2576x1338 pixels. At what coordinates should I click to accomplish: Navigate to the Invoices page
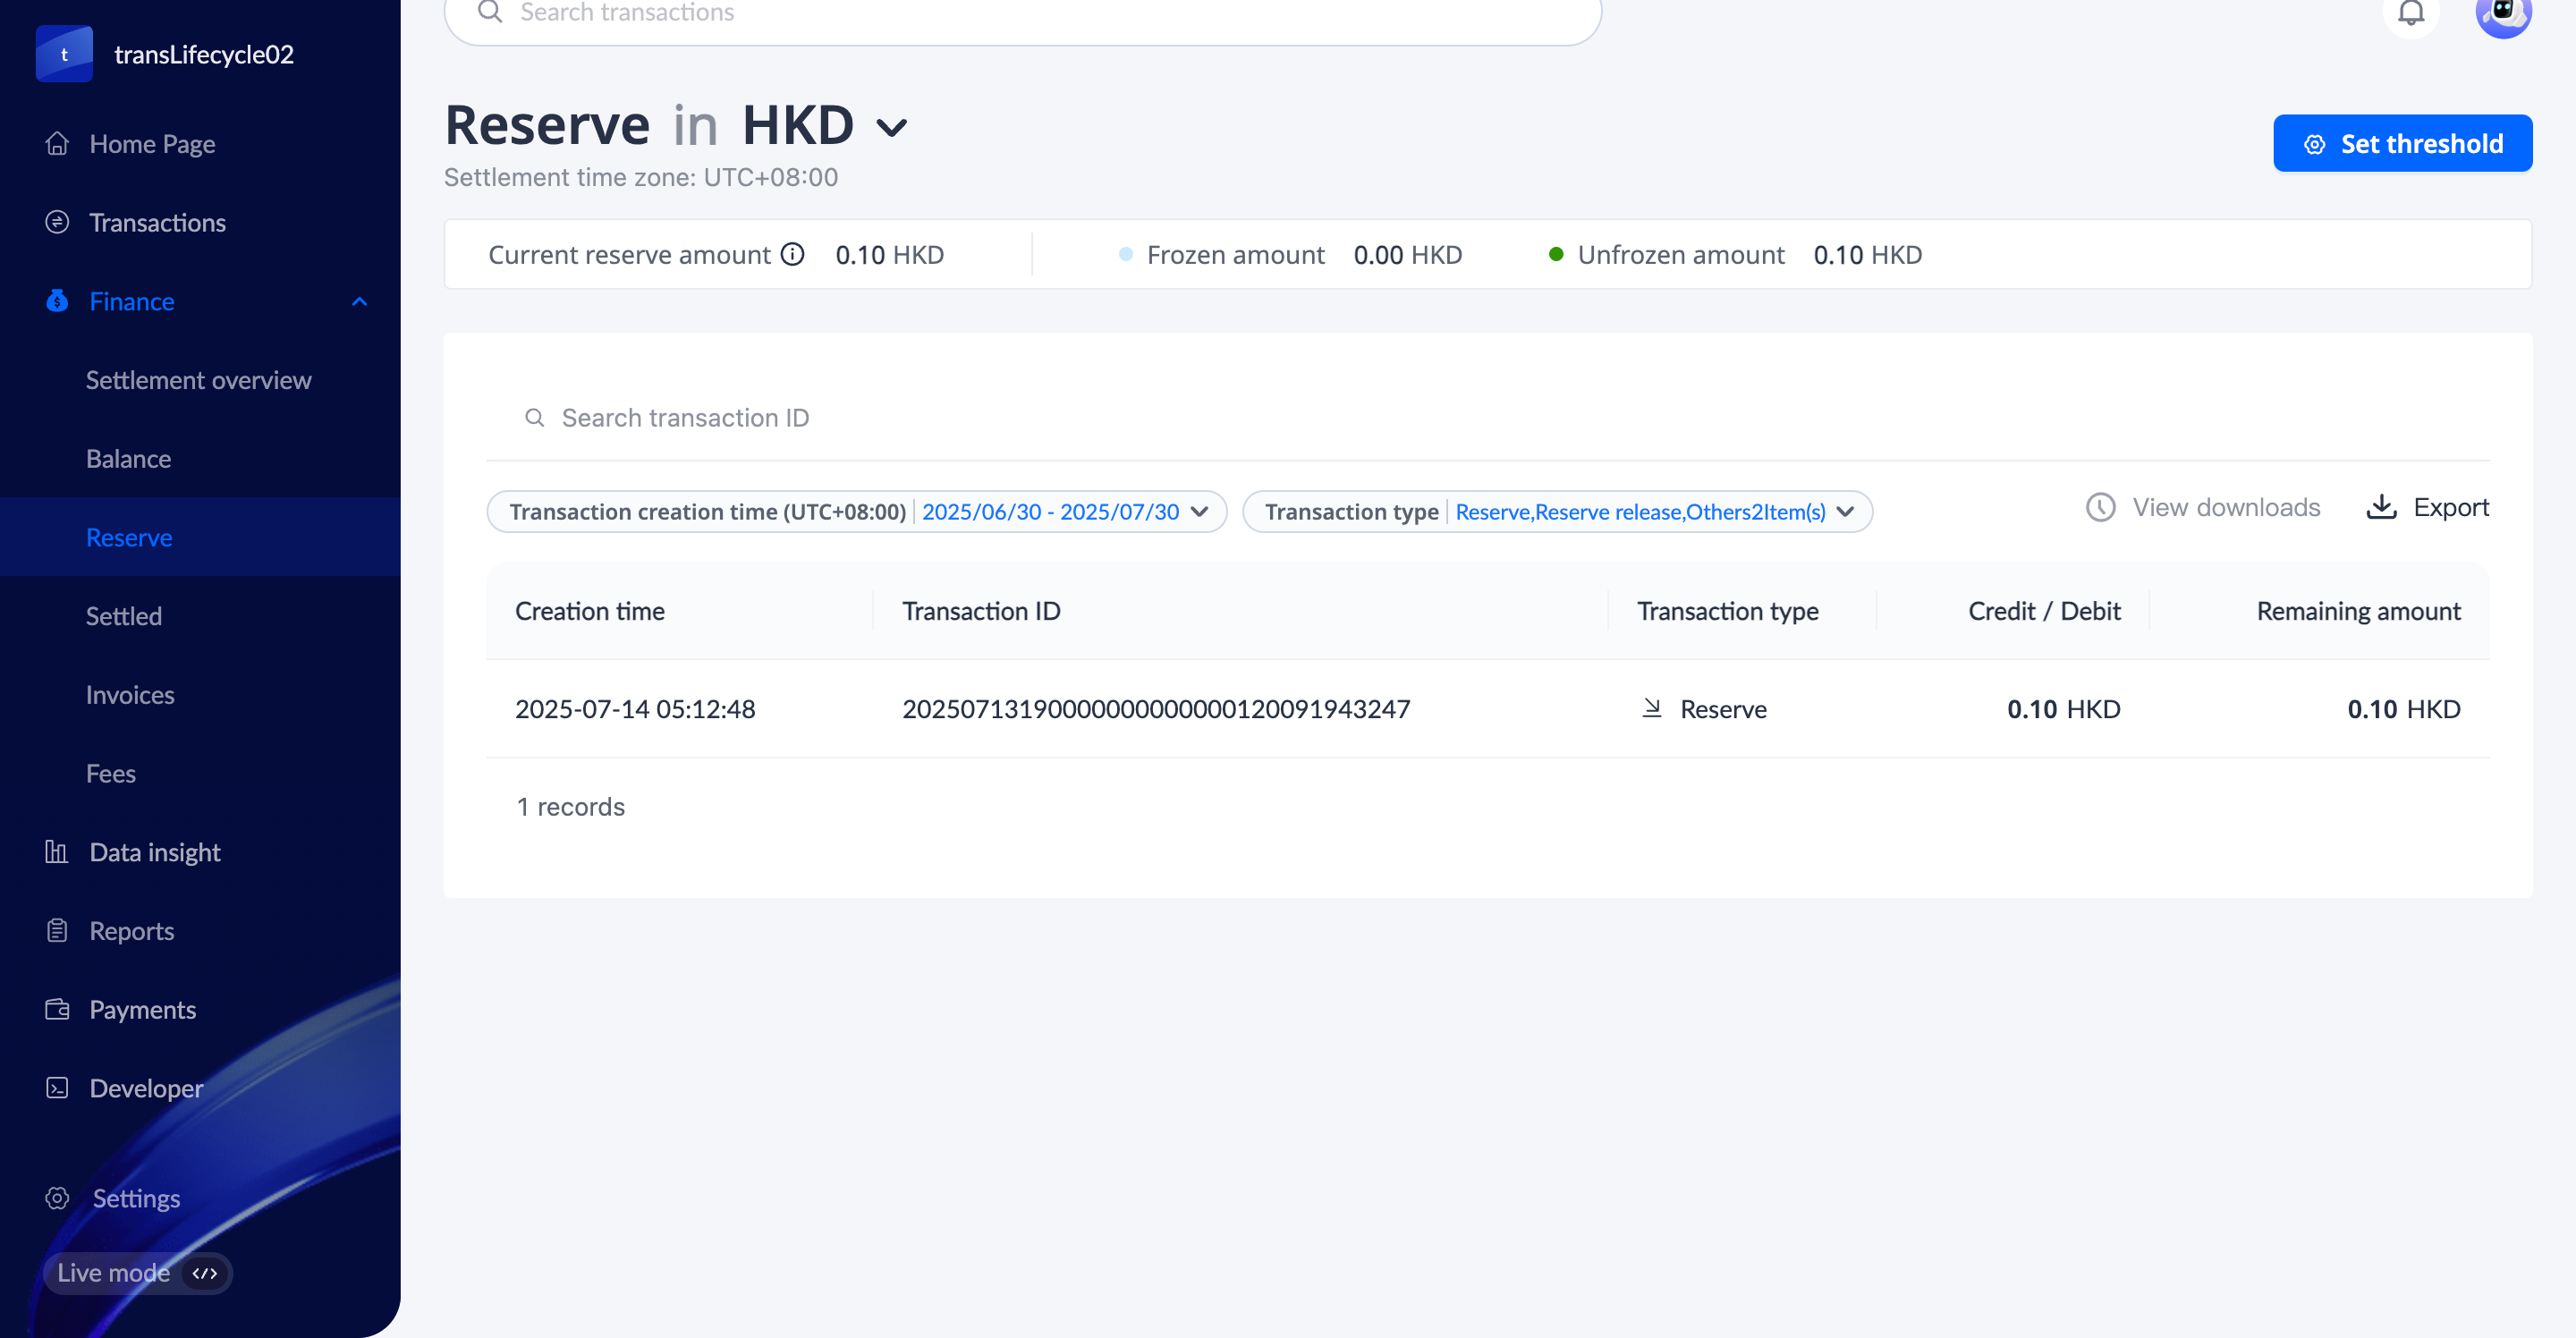[x=130, y=694]
